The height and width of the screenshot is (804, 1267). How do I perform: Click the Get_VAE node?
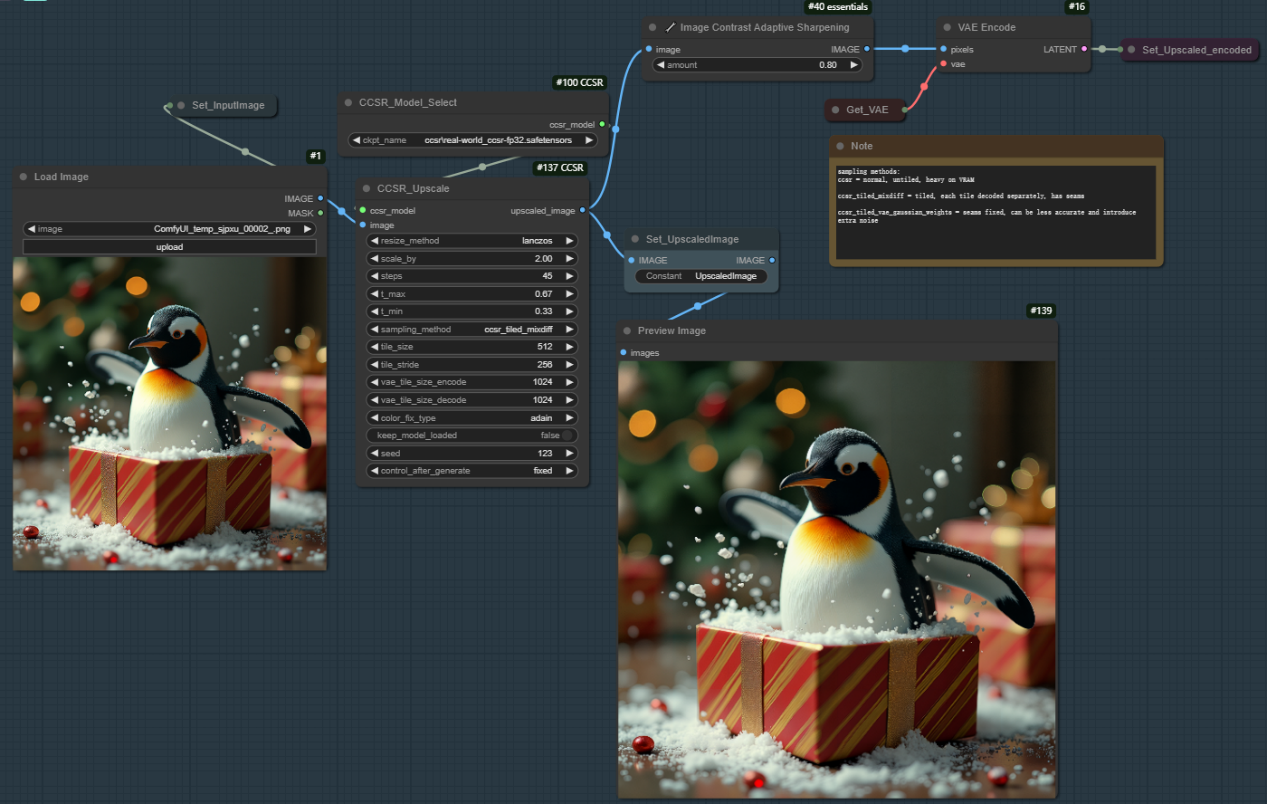(866, 110)
